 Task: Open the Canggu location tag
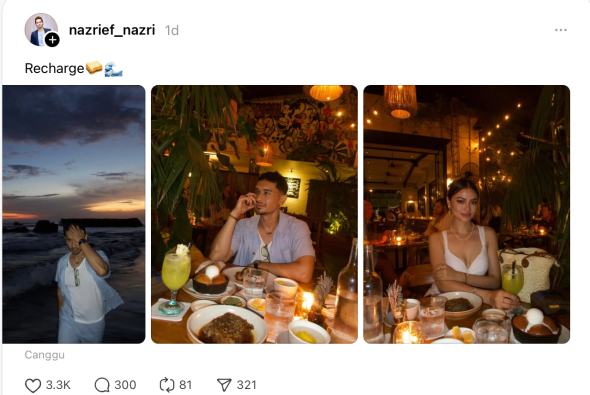coord(44,355)
